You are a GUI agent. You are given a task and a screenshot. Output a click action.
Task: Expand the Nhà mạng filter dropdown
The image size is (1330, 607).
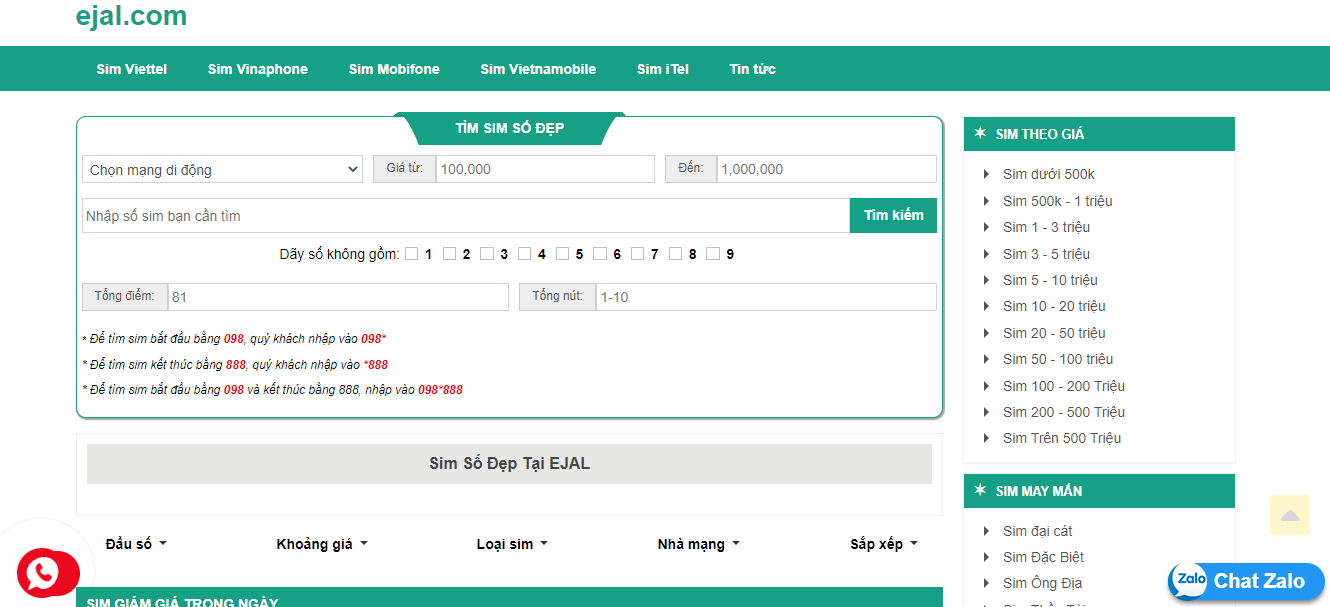click(x=698, y=544)
